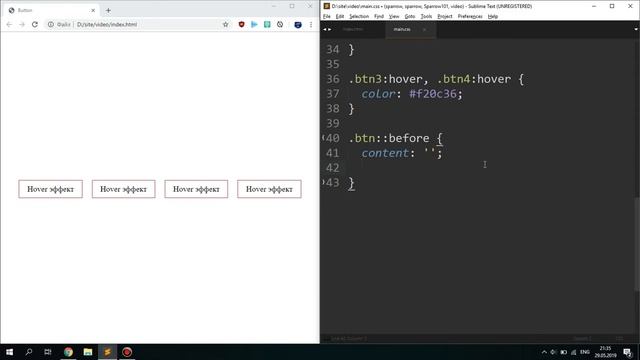This screenshot has width=640, height=360.
Task: Open the blue play-arrow extension in Chrome
Action: click(x=254, y=24)
